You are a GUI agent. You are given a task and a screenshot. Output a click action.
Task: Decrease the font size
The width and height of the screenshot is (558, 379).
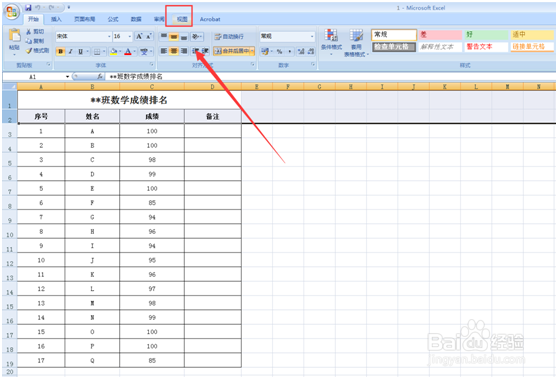click(x=149, y=36)
